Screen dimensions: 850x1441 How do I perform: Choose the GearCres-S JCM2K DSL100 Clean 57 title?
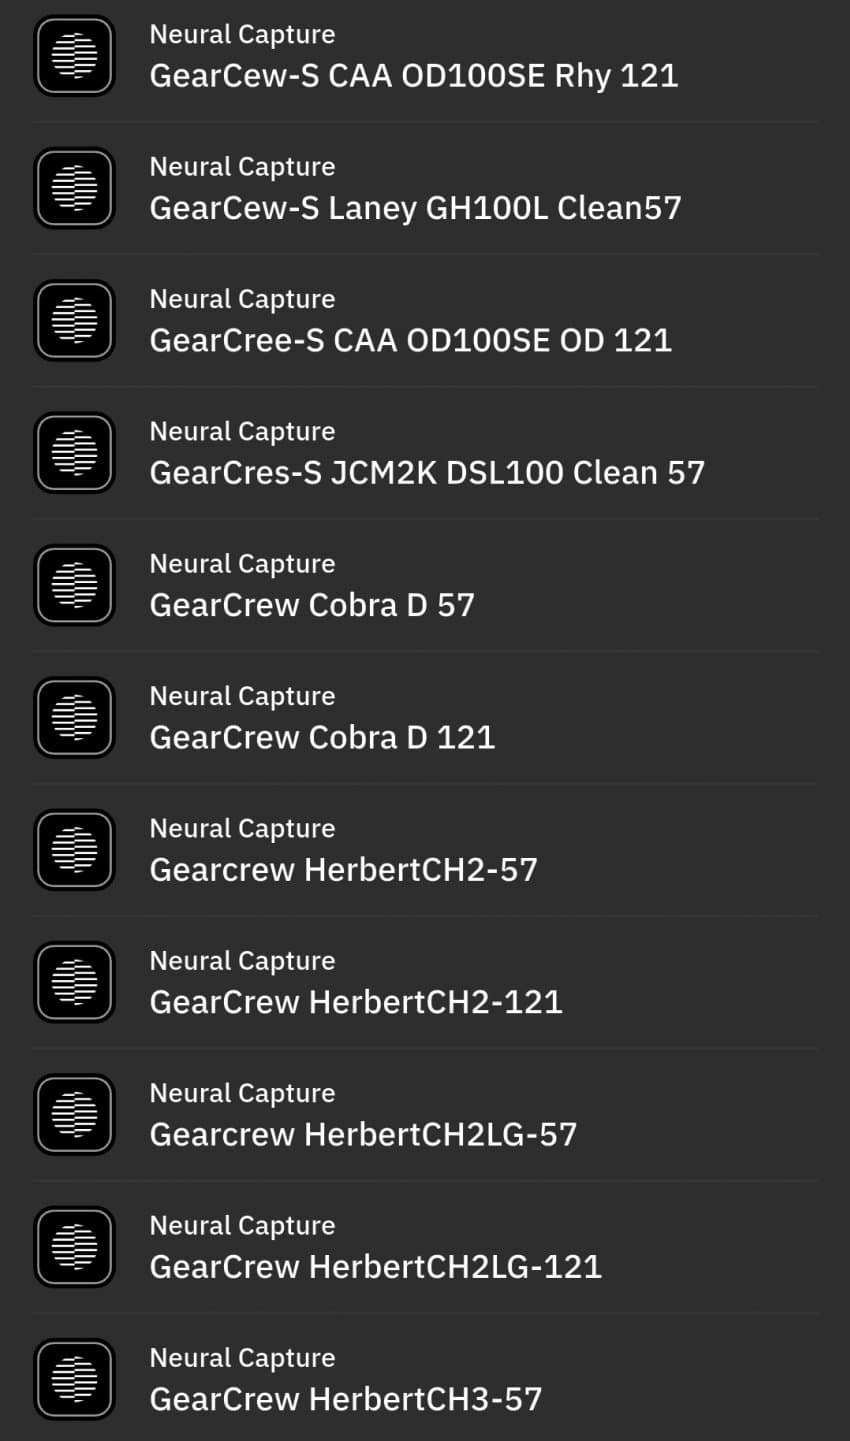coord(427,473)
